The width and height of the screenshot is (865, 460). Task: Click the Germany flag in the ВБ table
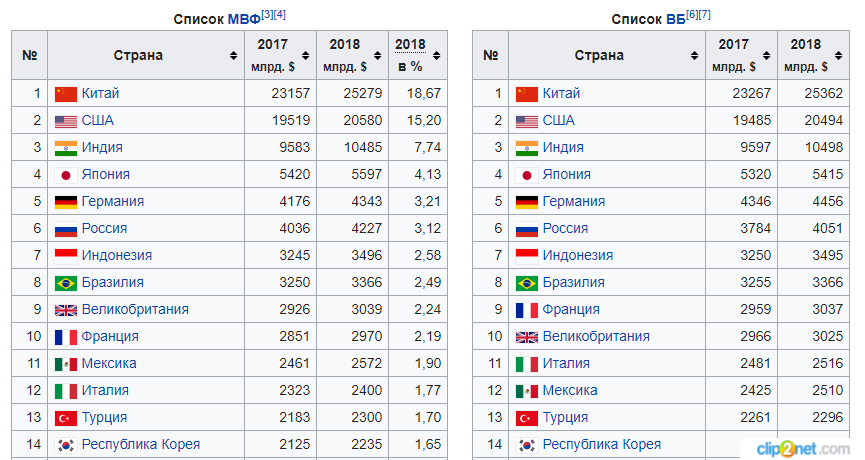coord(526,202)
